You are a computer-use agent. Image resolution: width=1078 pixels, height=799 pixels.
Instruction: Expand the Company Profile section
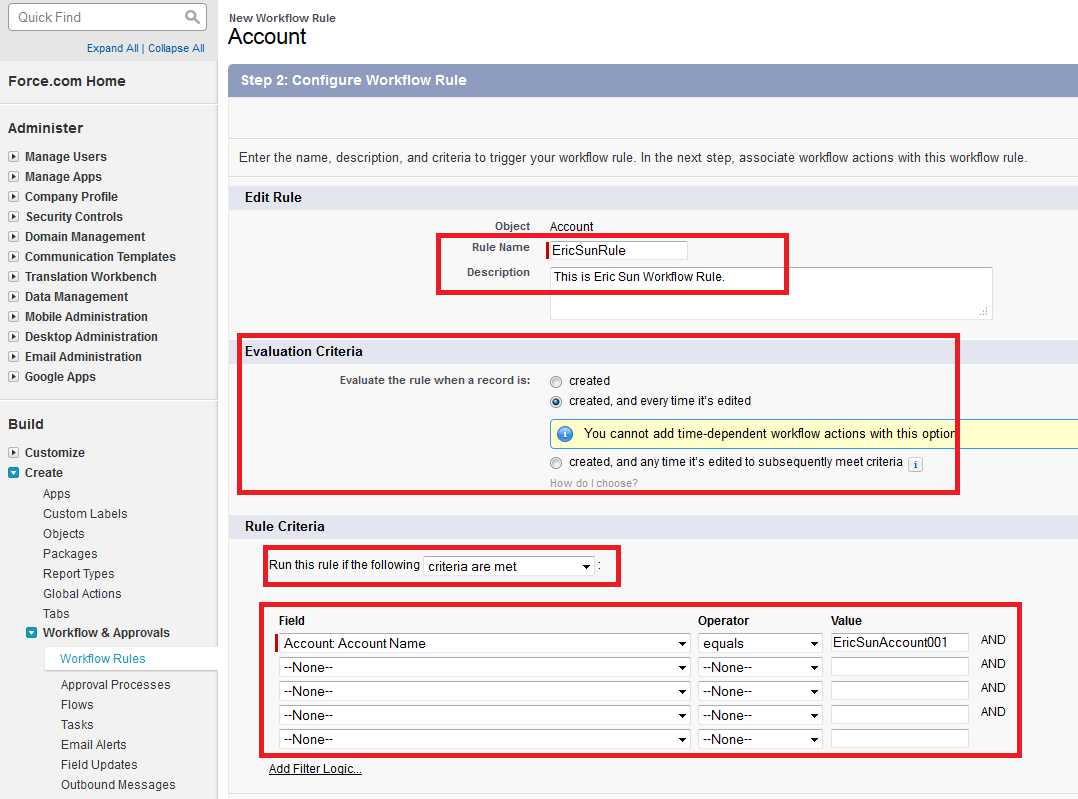13,197
